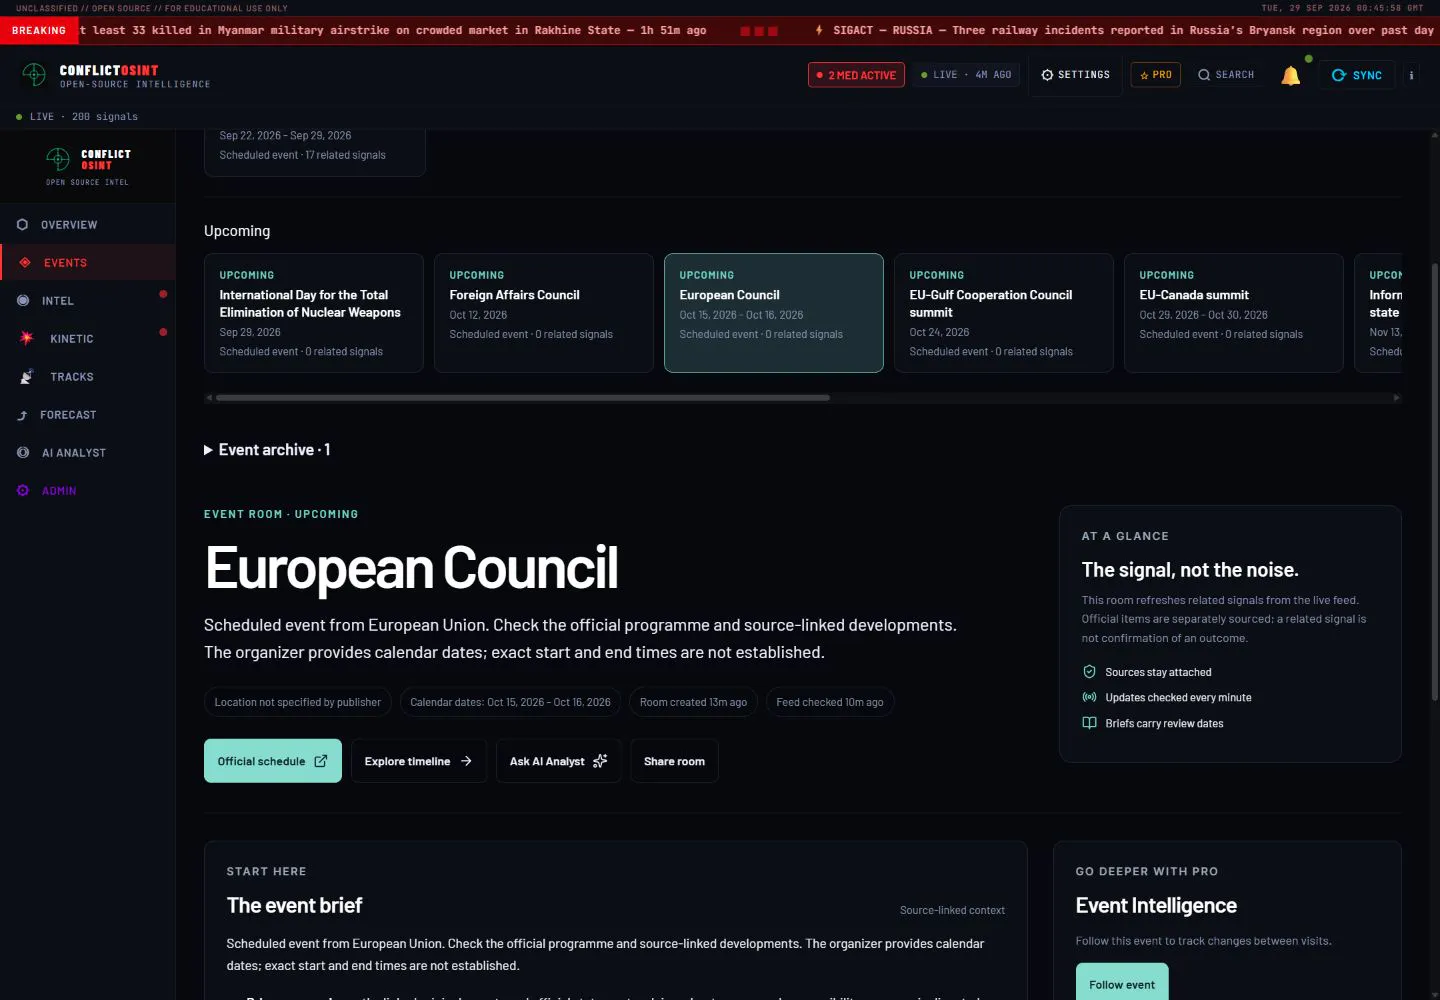The image size is (1440, 1000).
Task: Open Settings from the top bar
Action: point(1075,75)
